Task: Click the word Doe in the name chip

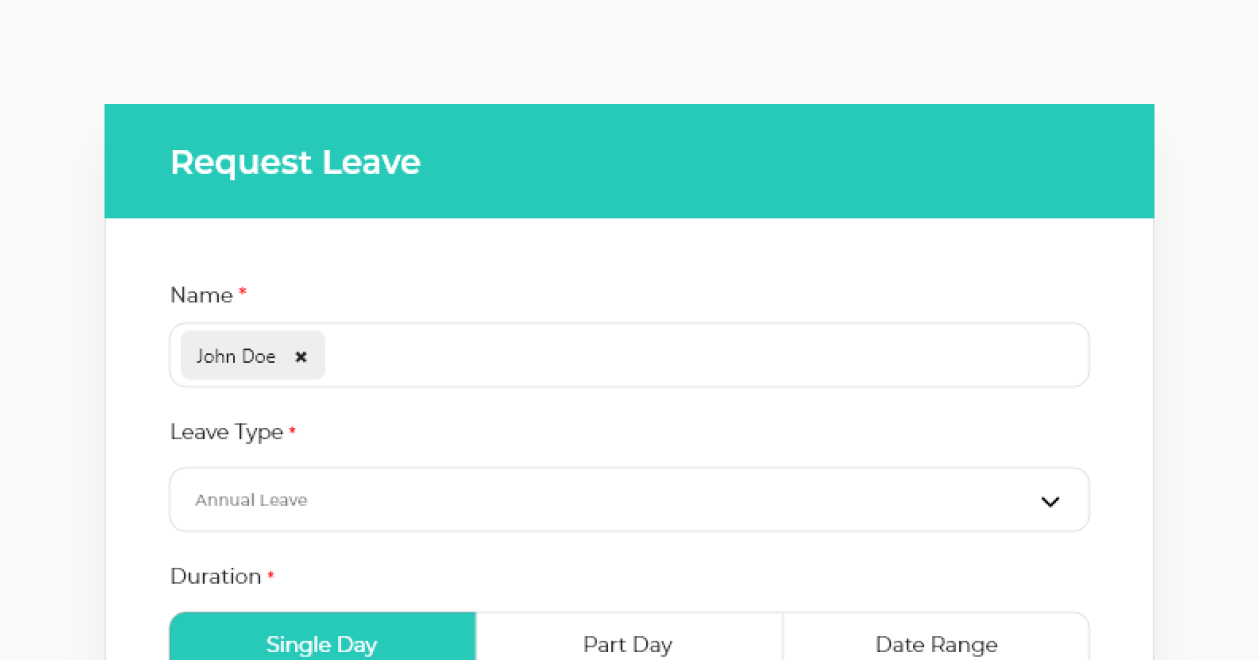Action: (x=259, y=356)
